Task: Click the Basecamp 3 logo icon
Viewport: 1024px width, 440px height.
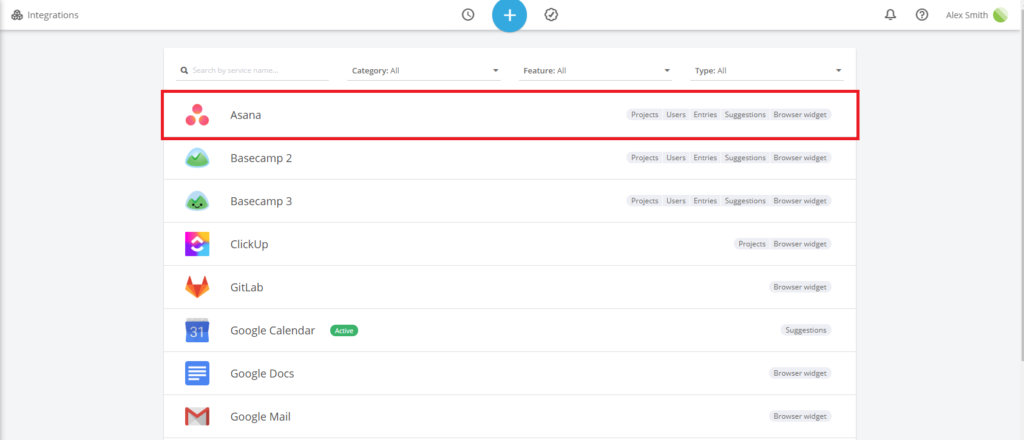Action: click(197, 201)
